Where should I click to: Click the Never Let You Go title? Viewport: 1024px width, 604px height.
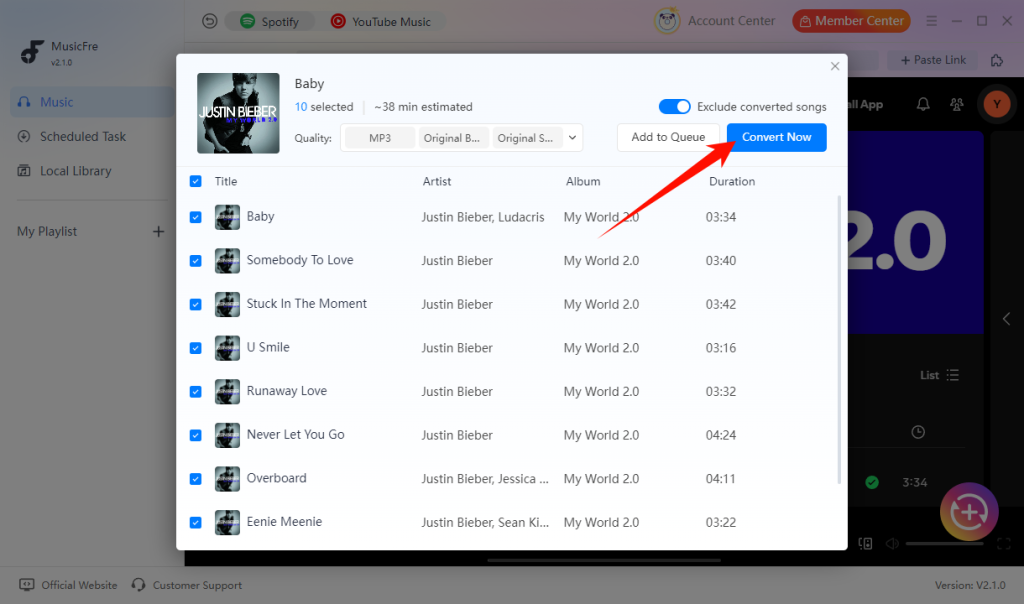tap(295, 435)
